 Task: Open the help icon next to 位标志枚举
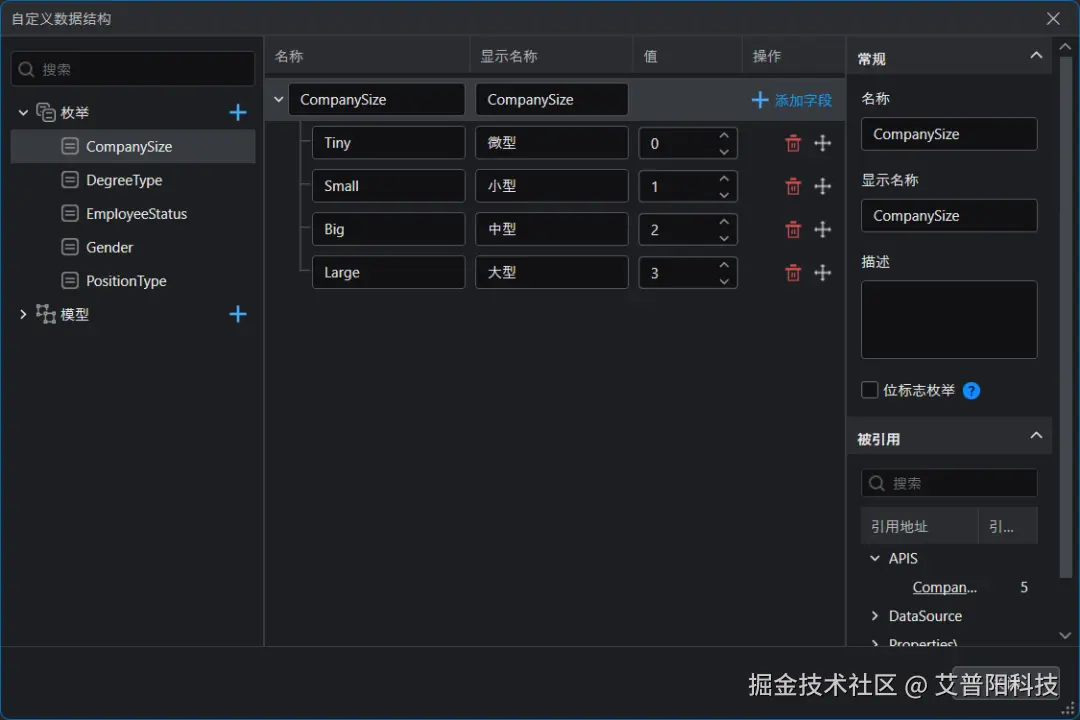pyautogui.click(x=971, y=390)
